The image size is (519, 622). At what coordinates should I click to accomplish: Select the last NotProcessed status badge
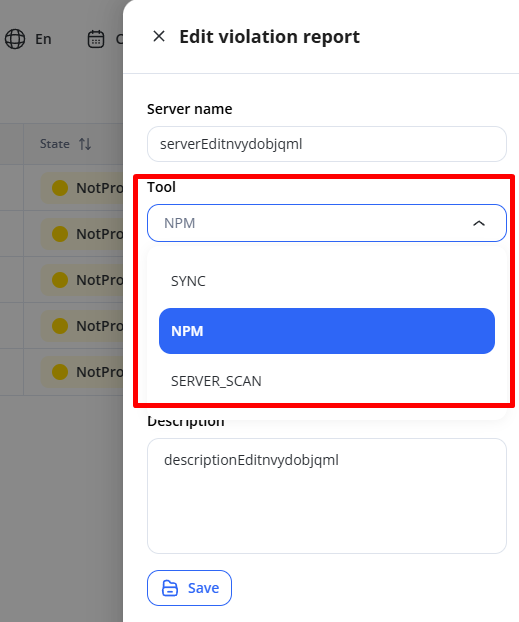(82, 372)
